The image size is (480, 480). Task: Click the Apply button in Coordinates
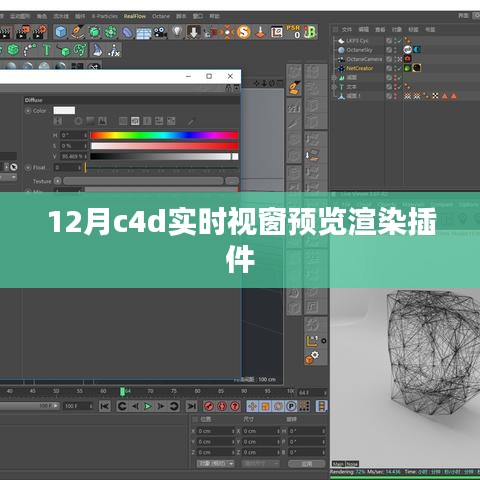[306, 463]
